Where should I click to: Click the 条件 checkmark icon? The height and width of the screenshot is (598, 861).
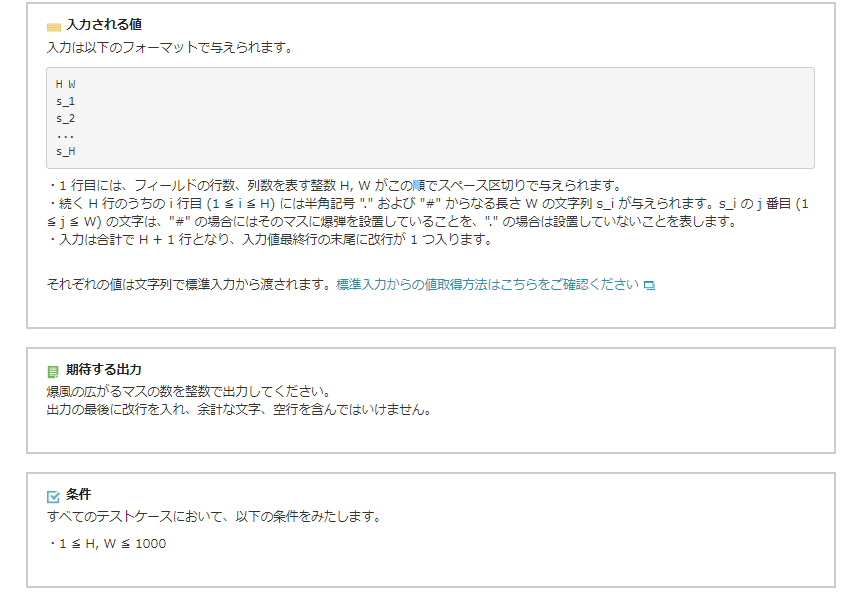click(54, 496)
